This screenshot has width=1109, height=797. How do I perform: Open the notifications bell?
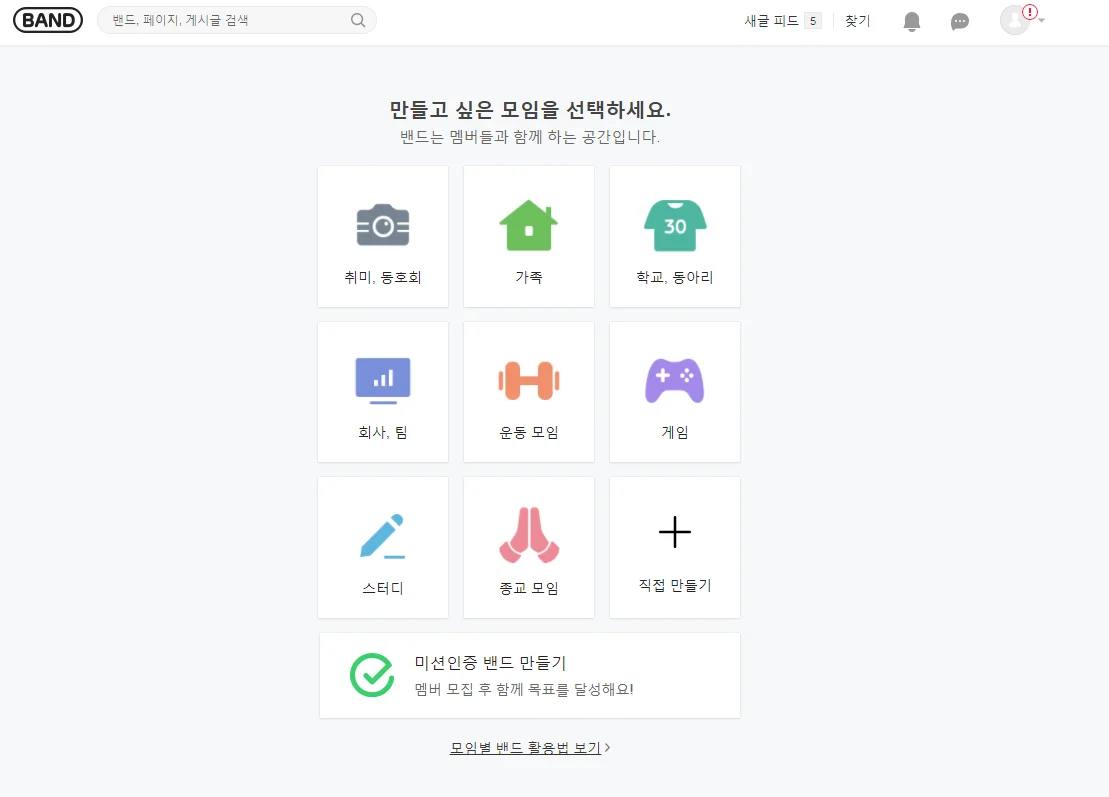point(912,21)
